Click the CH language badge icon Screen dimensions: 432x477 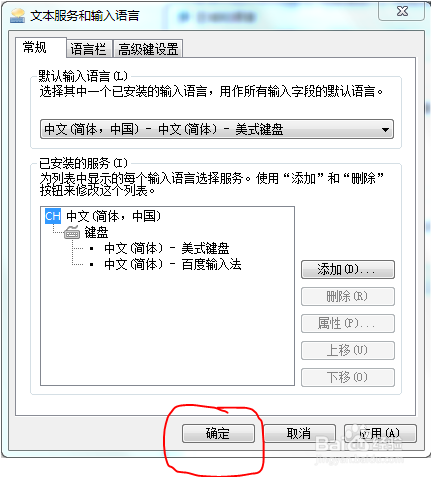(53, 216)
